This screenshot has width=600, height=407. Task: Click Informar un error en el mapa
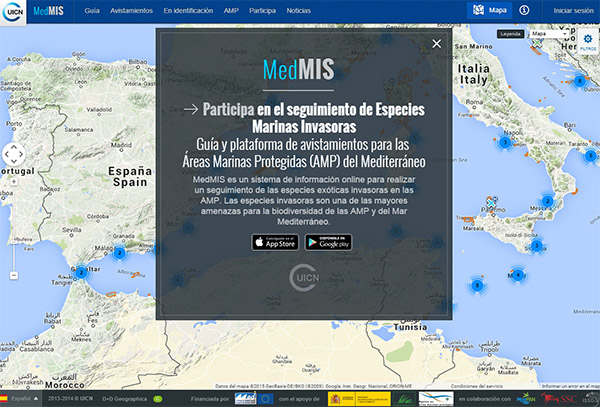coord(571,386)
